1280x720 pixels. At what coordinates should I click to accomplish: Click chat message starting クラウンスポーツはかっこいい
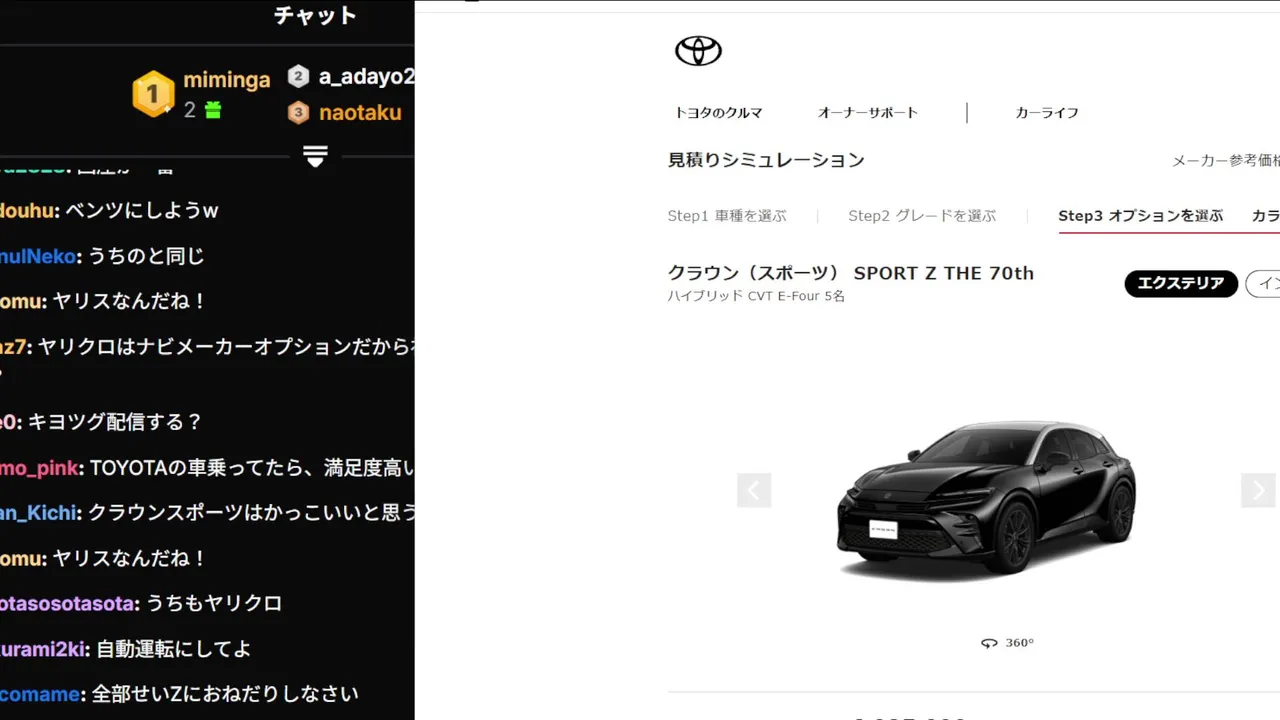251,513
